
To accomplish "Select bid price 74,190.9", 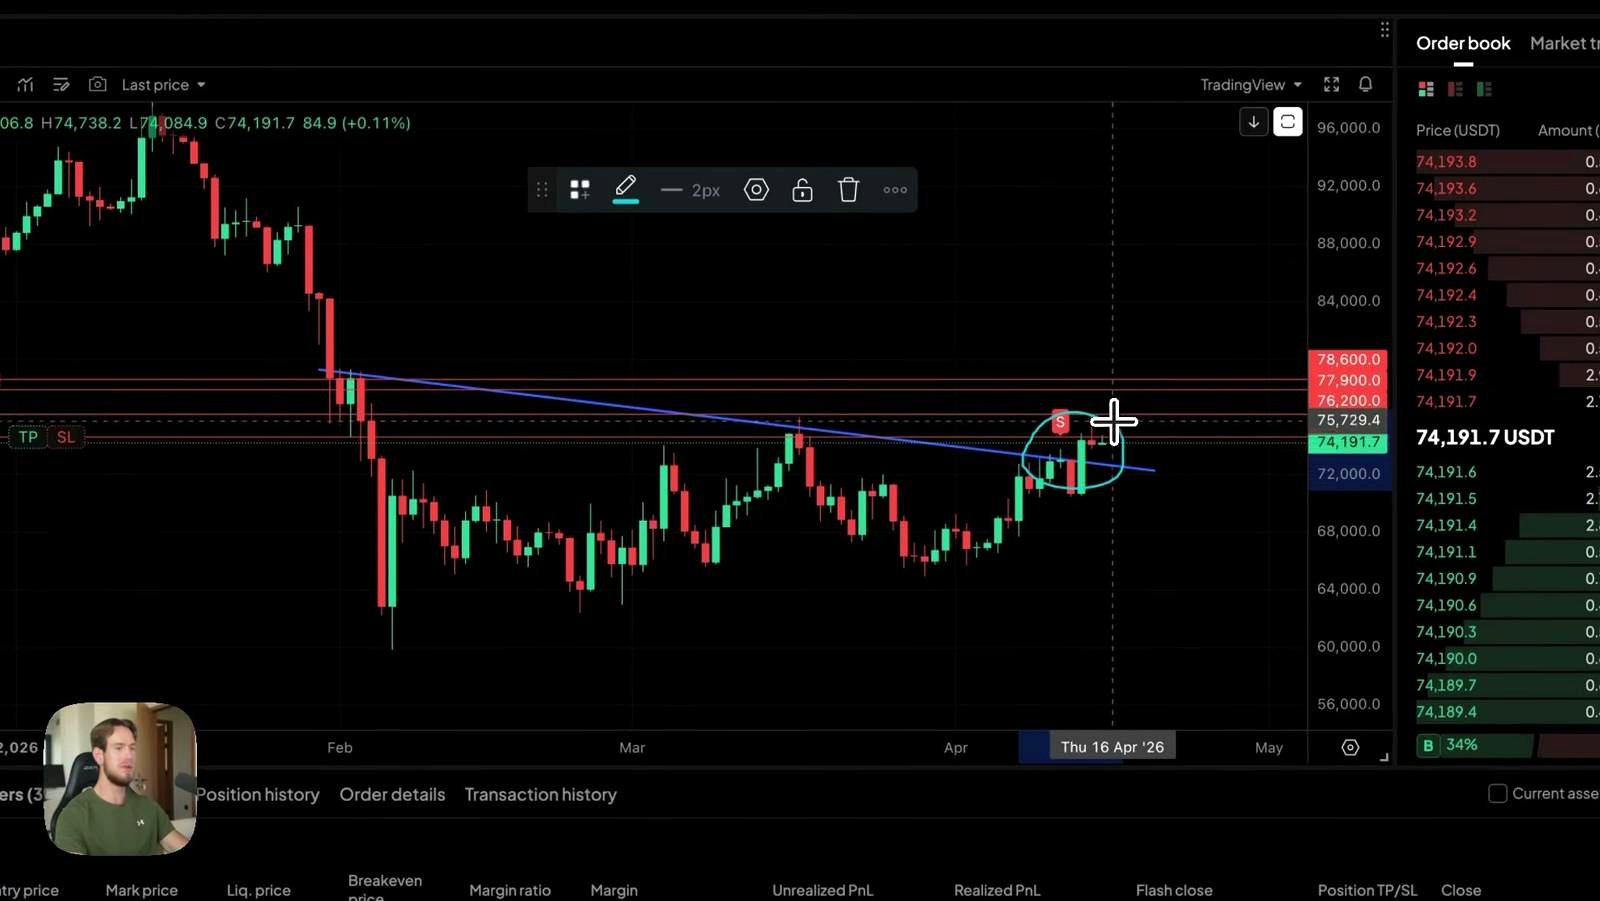I will click(x=1446, y=578).
